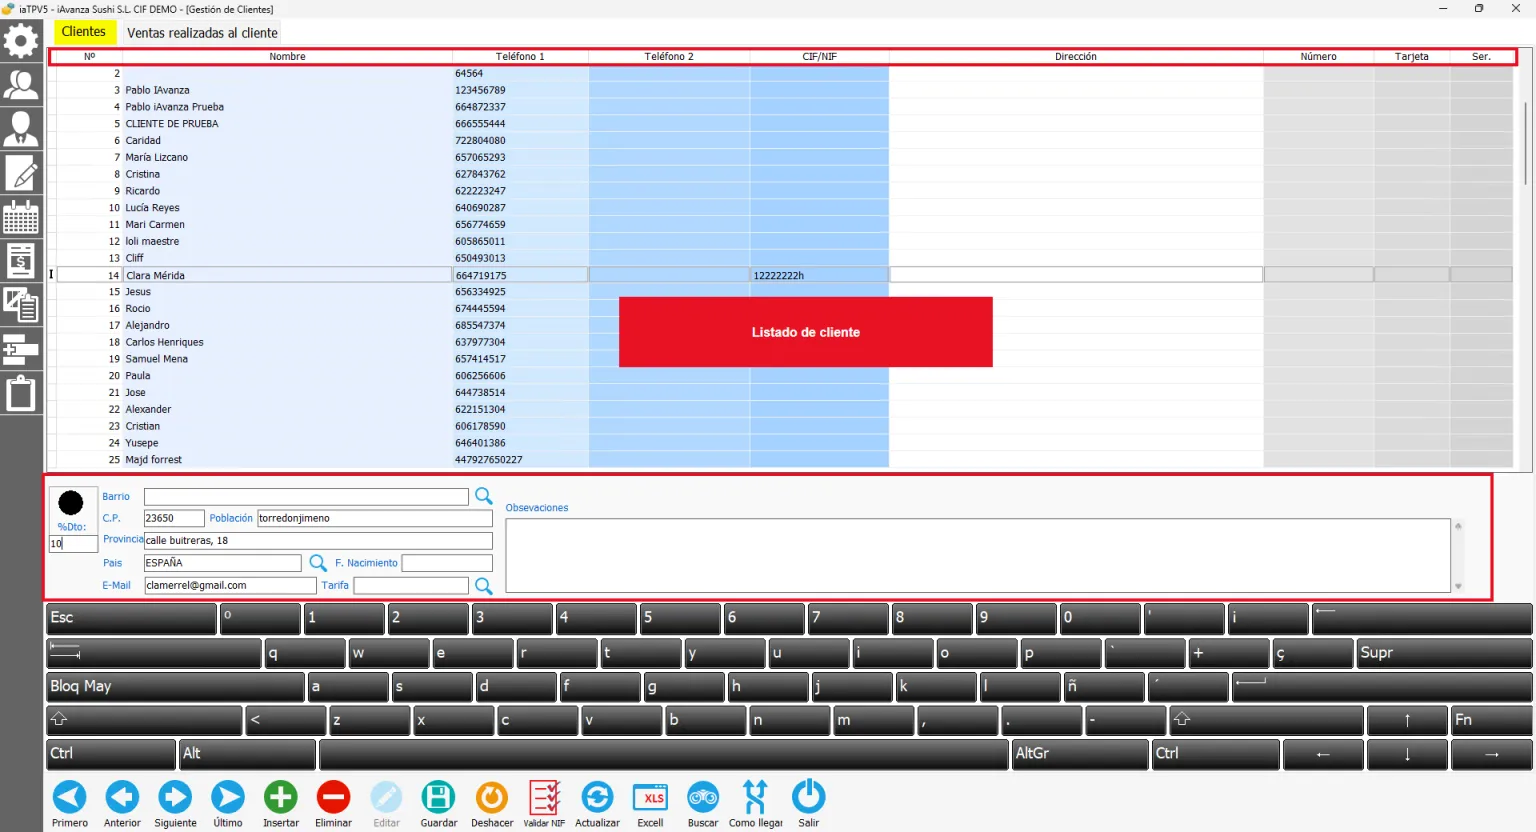
Task: Switch to the Clientes tab
Action: coord(83,32)
